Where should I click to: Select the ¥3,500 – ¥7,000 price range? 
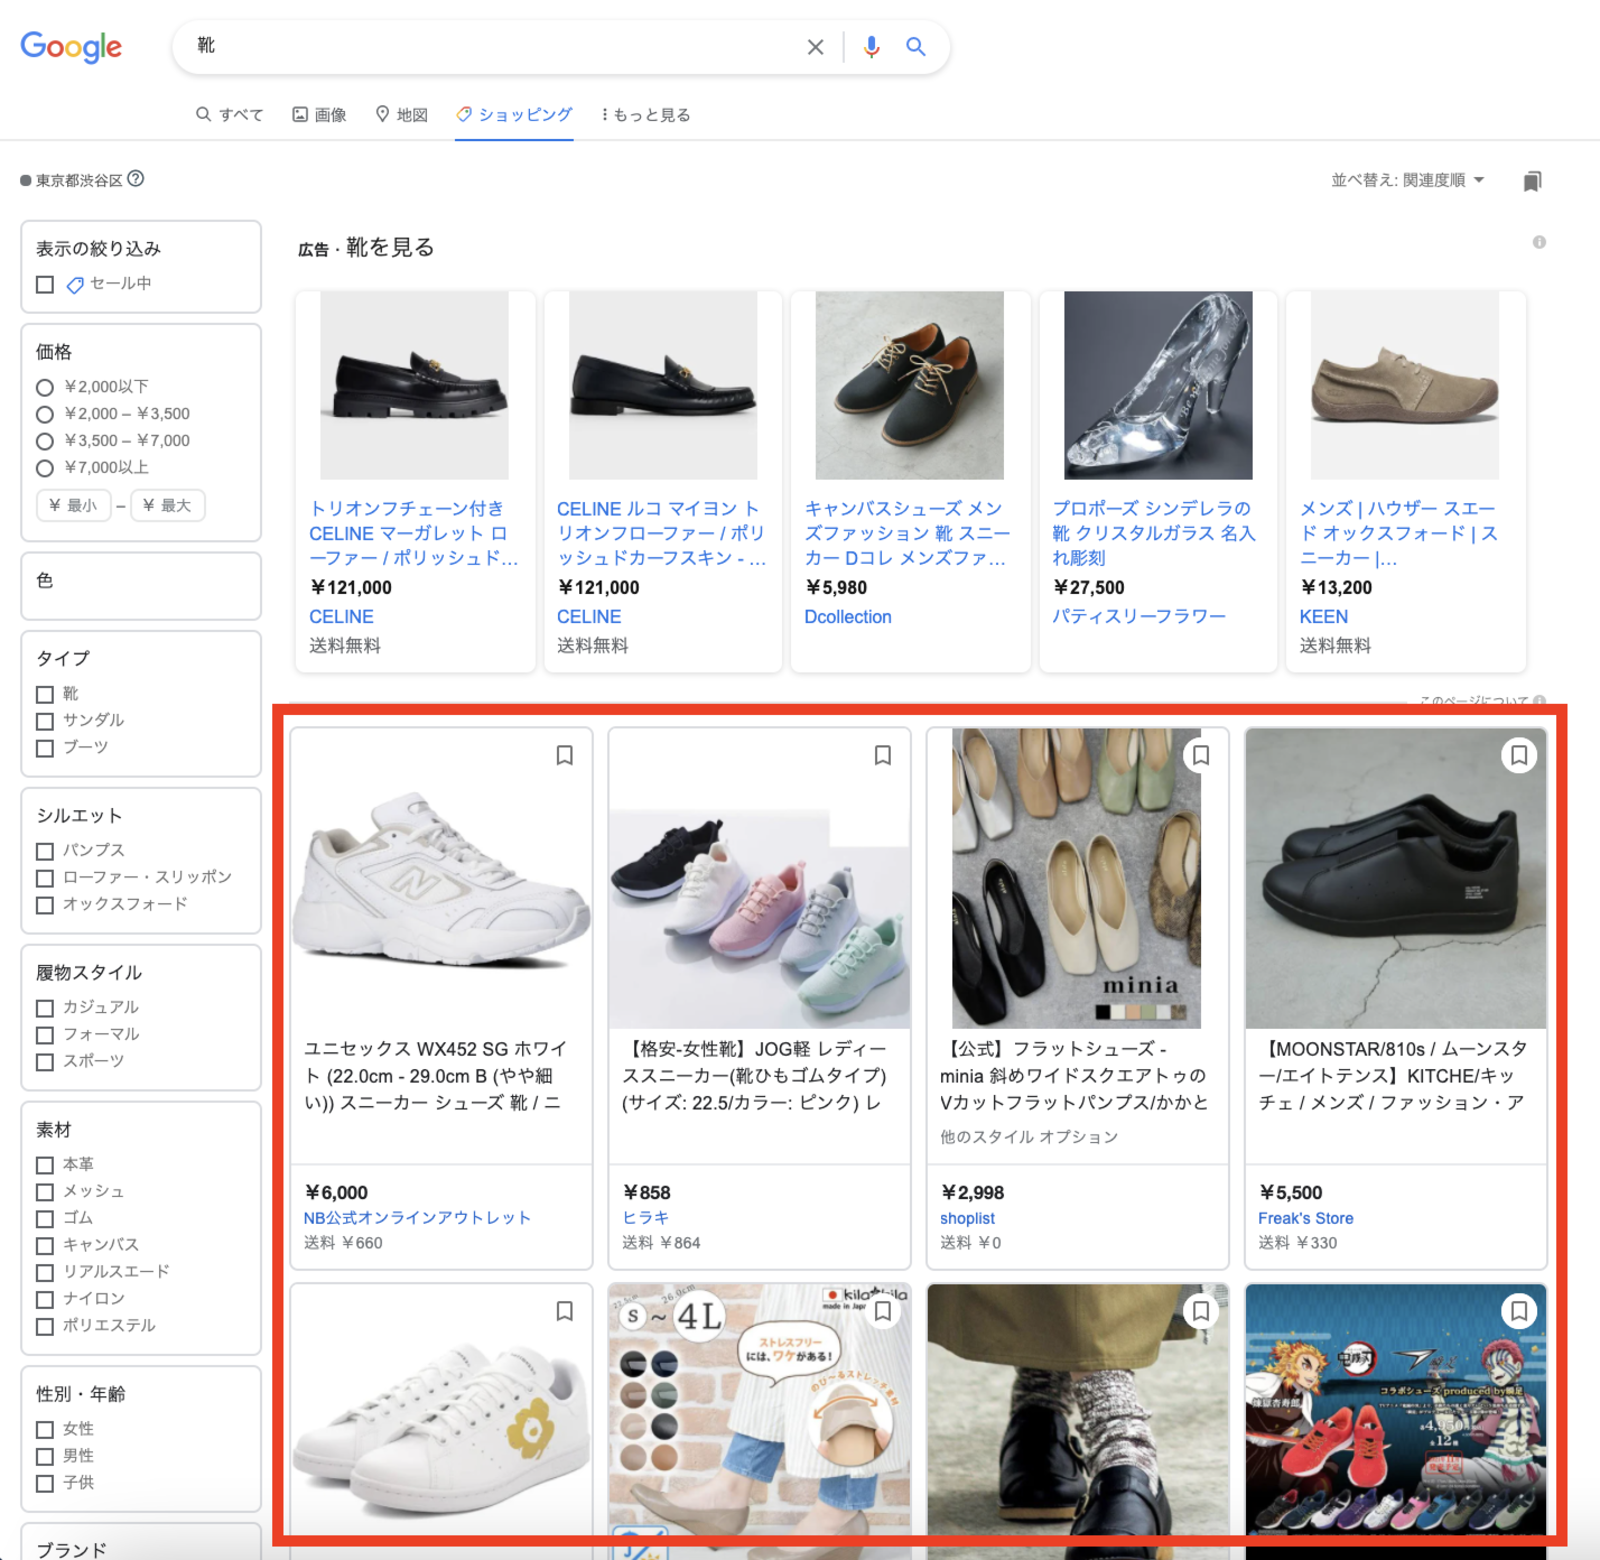tap(45, 441)
